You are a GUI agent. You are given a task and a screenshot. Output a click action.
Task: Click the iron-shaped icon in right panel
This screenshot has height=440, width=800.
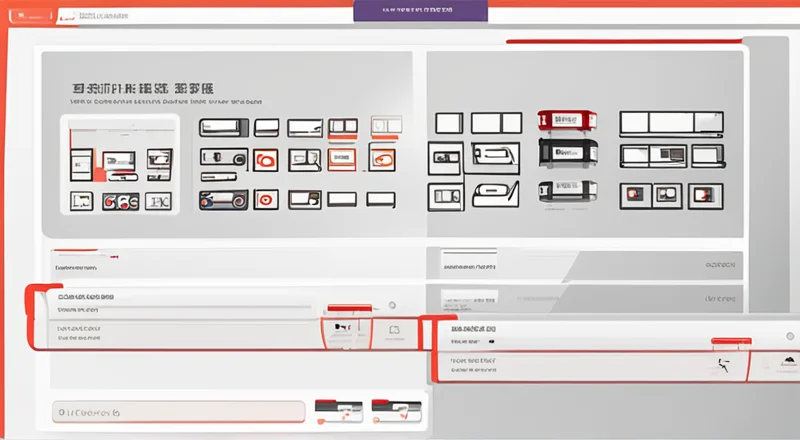point(493,193)
